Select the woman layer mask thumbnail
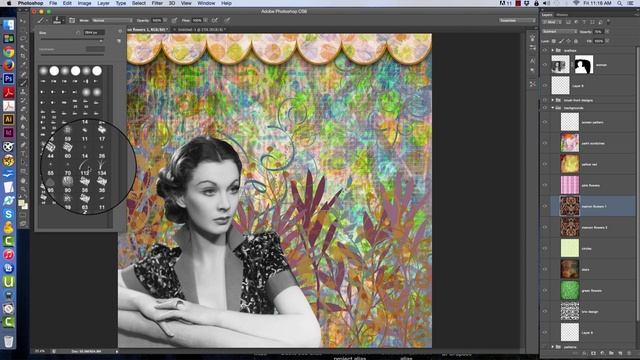Image resolution: width=640 pixels, height=360 pixels. point(584,65)
